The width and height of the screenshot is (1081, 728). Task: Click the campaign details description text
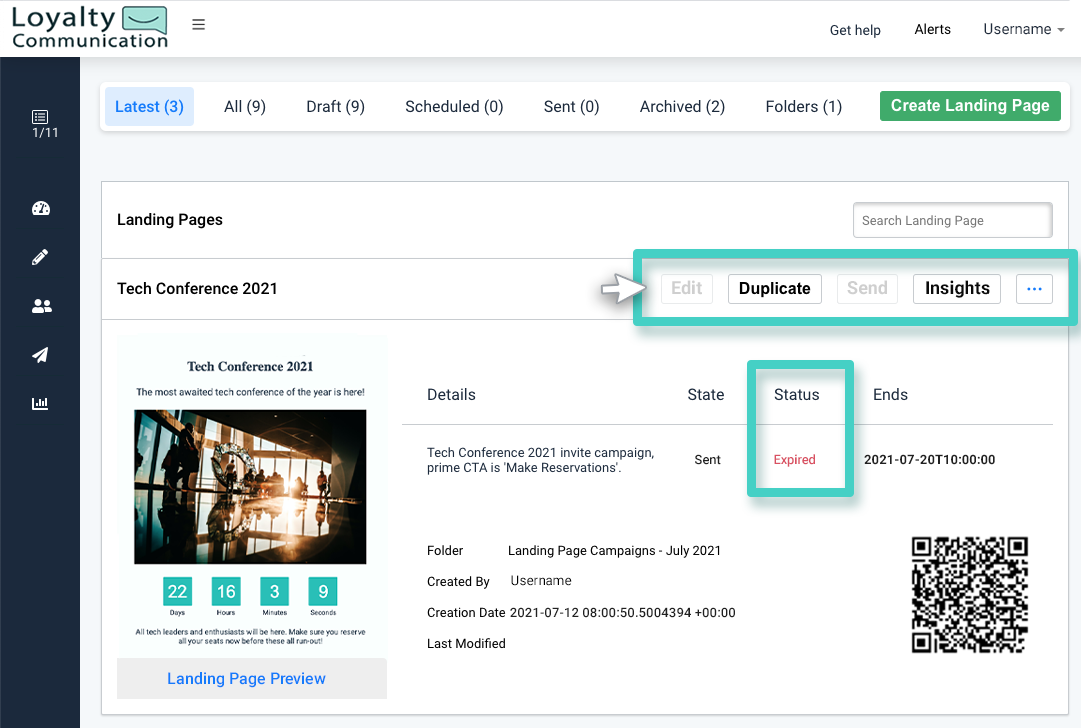540,460
